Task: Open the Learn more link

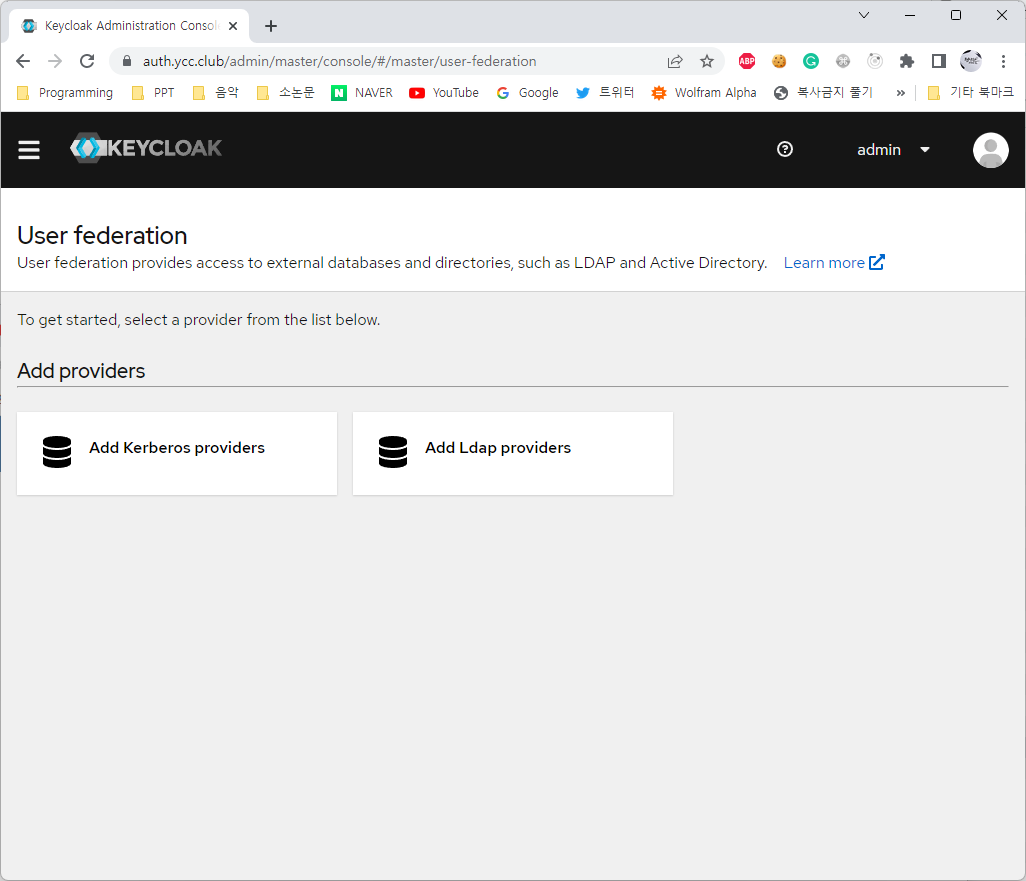Action: pos(833,263)
